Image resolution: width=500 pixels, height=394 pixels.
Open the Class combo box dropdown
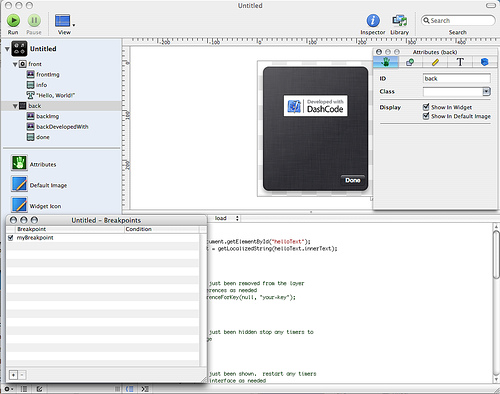pos(486,91)
